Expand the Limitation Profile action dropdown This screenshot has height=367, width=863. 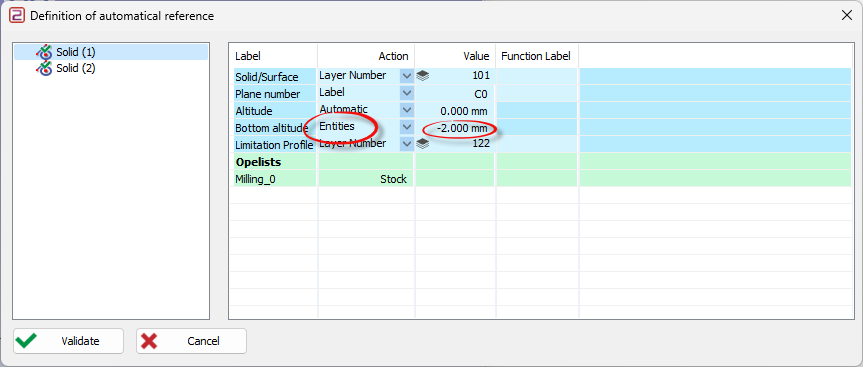click(407, 144)
